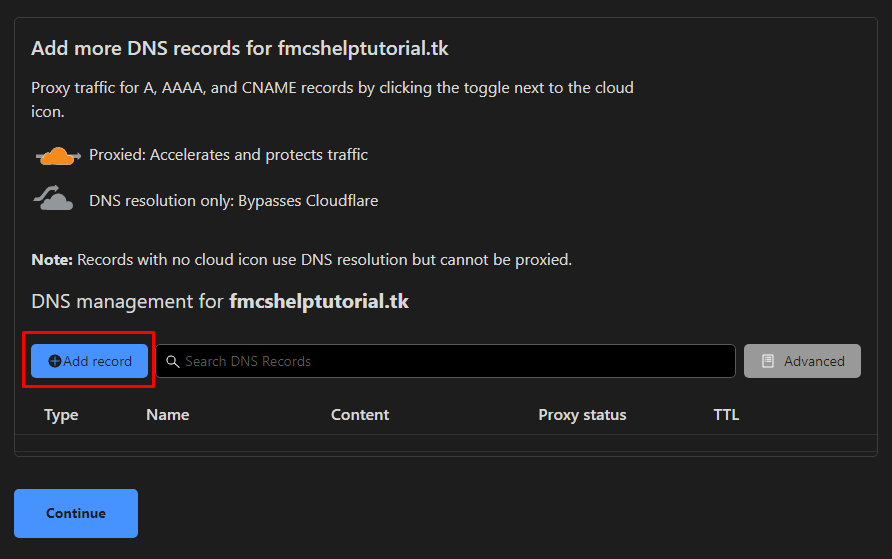Click the "Proxied: Accelerates and protects traffic" text

click(228, 155)
